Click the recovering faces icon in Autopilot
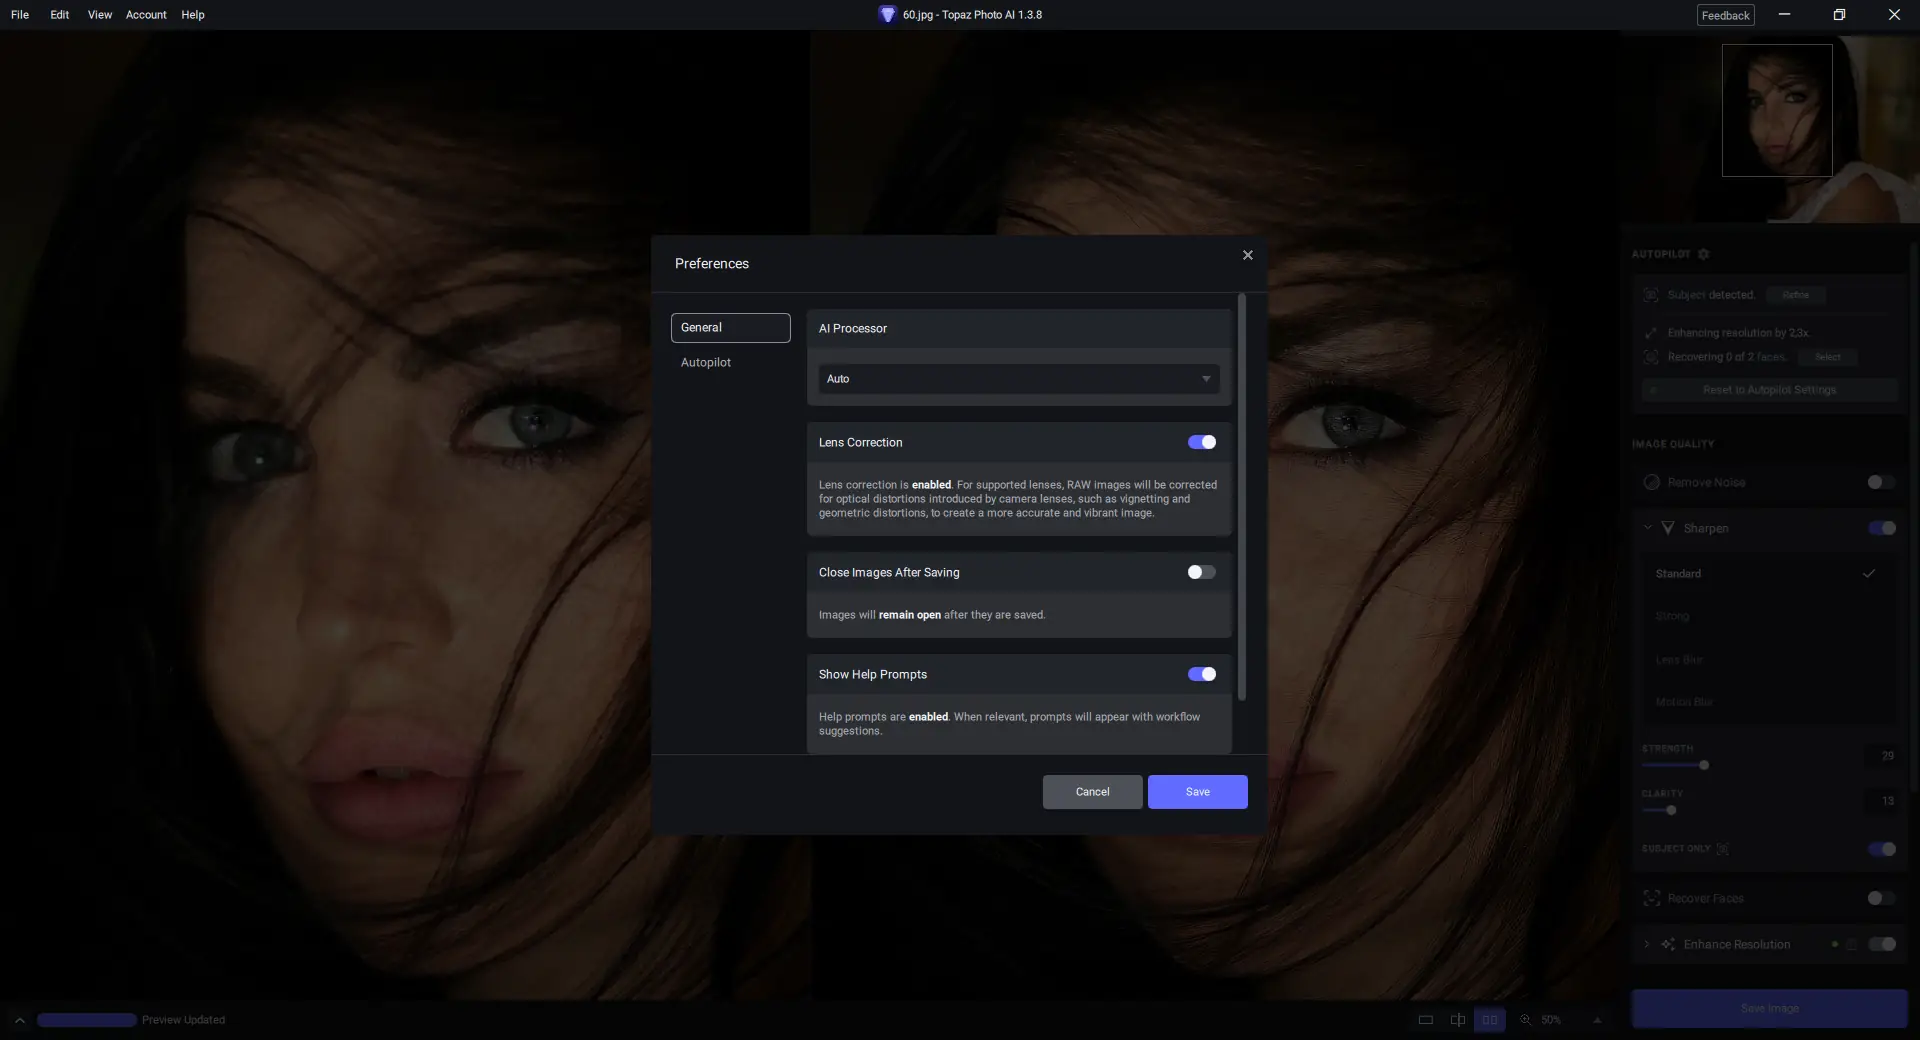The width and height of the screenshot is (1920, 1040). (1651, 357)
